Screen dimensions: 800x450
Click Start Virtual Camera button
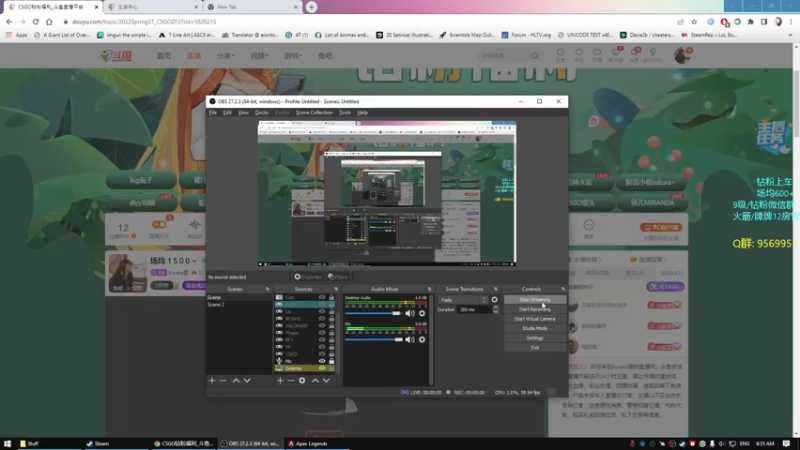click(535, 319)
